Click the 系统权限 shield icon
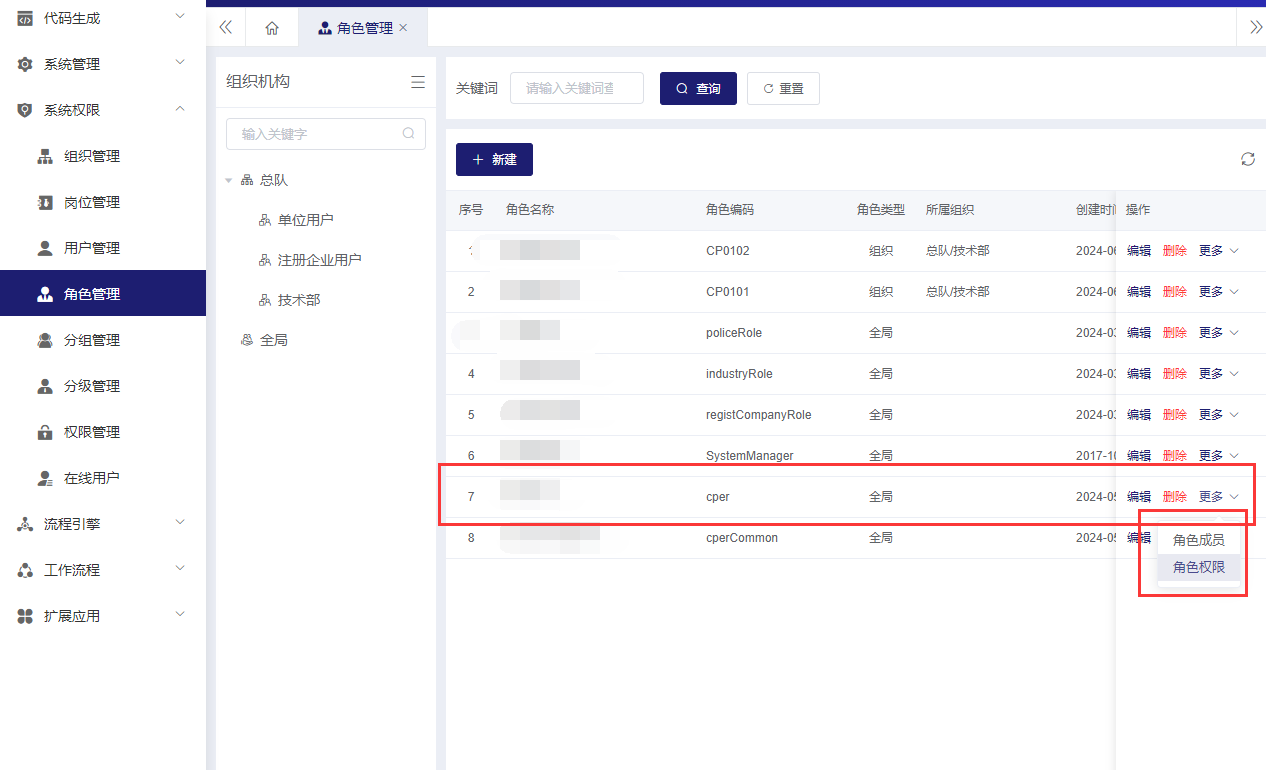This screenshot has height=770, width=1266. click(x=26, y=110)
